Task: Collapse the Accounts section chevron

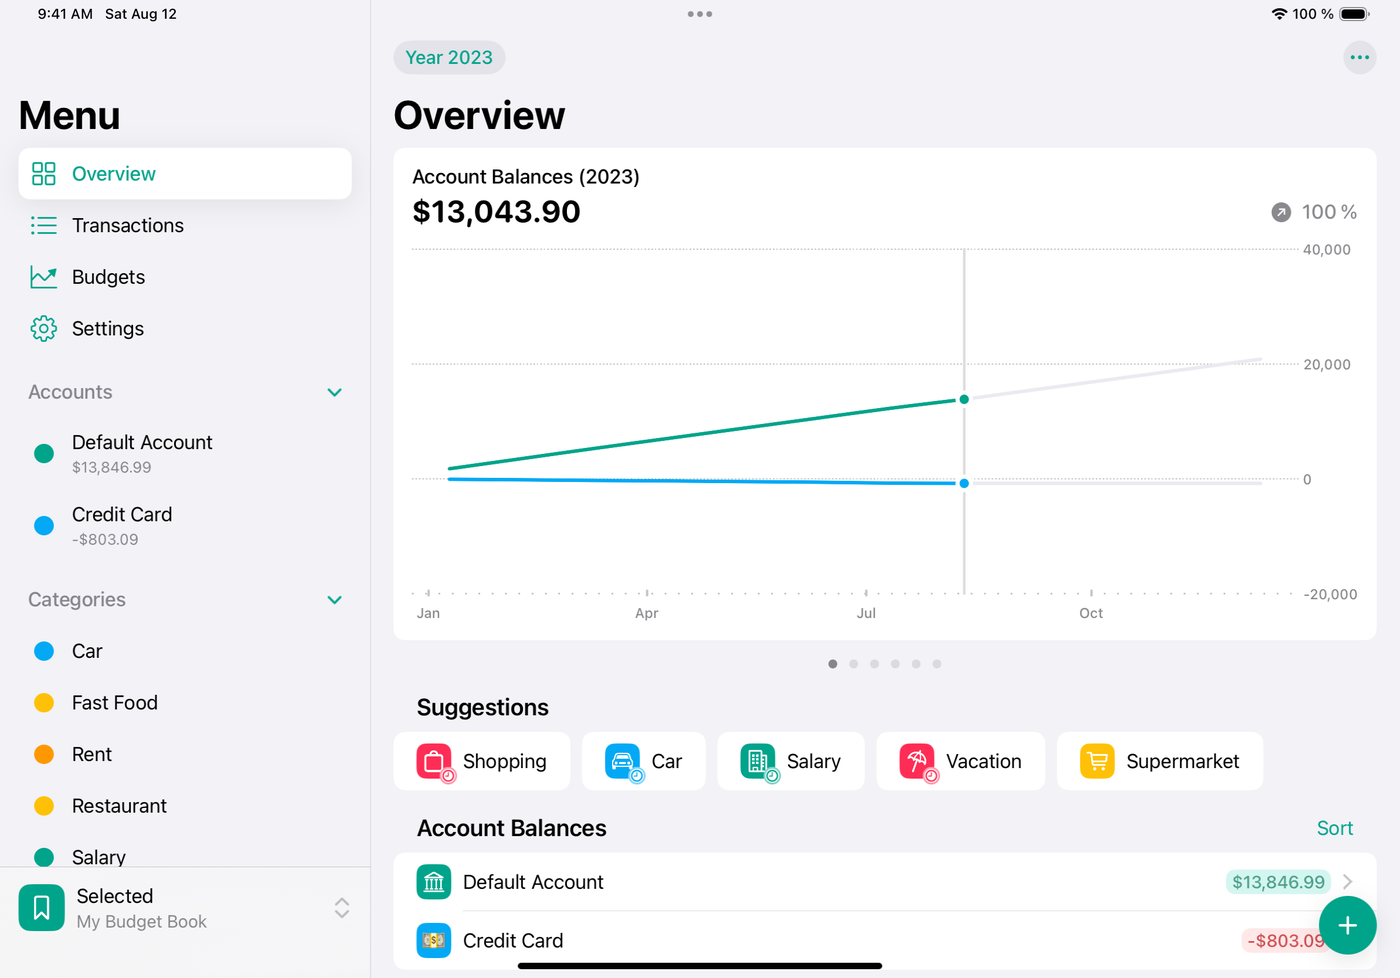Action: click(335, 392)
